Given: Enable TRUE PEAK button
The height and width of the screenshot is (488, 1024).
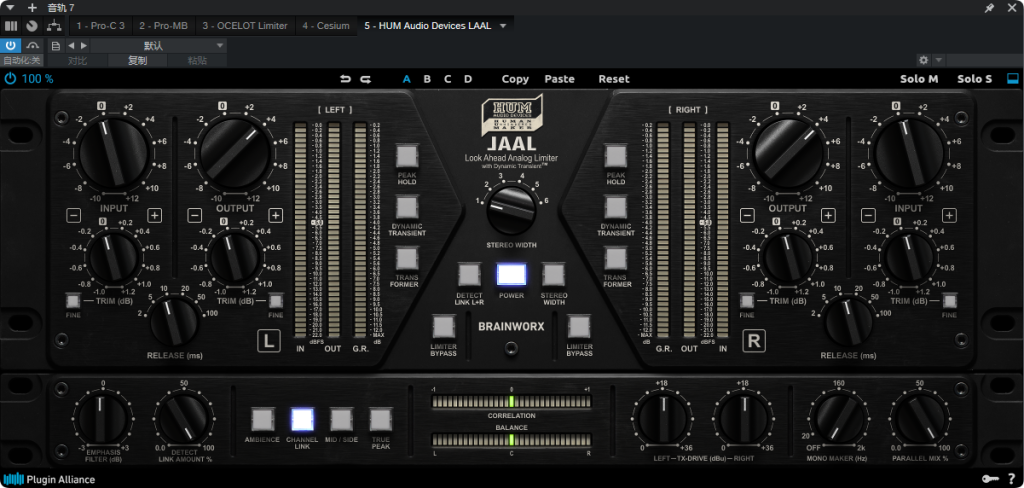Looking at the screenshot, I should click(381, 419).
